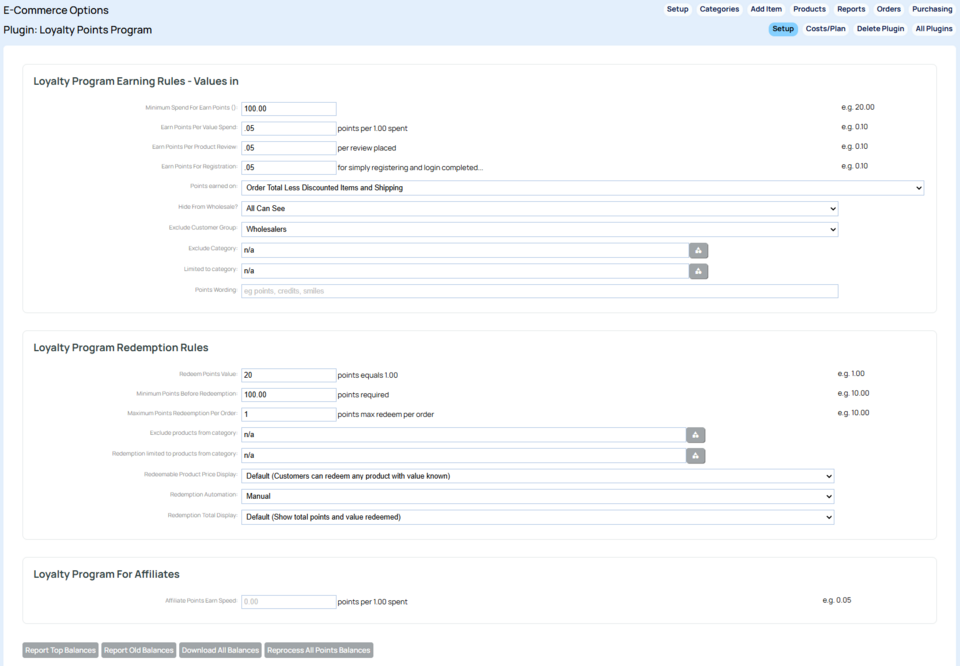Viewport: 960px width, 666px height.
Task: Open the Reports menu
Action: tap(851, 9)
